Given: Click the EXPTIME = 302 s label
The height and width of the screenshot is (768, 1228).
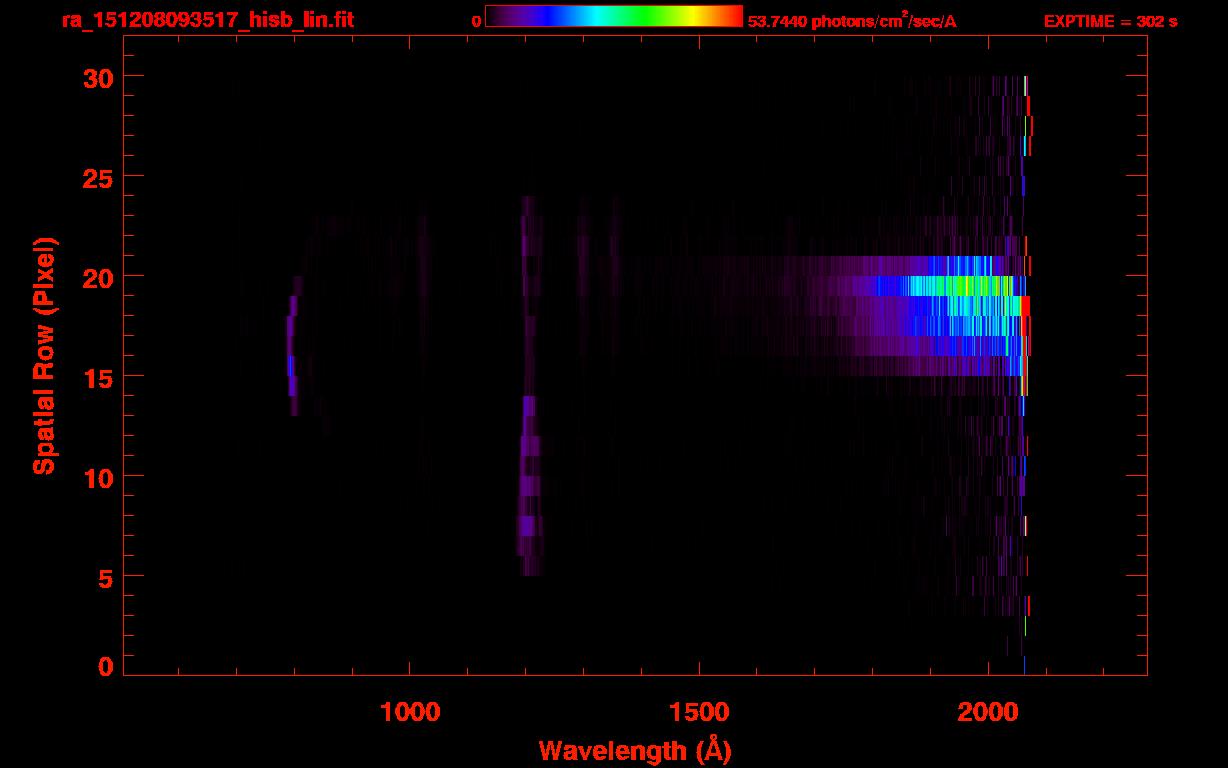Looking at the screenshot, I should pyautogui.click(x=1110, y=21).
